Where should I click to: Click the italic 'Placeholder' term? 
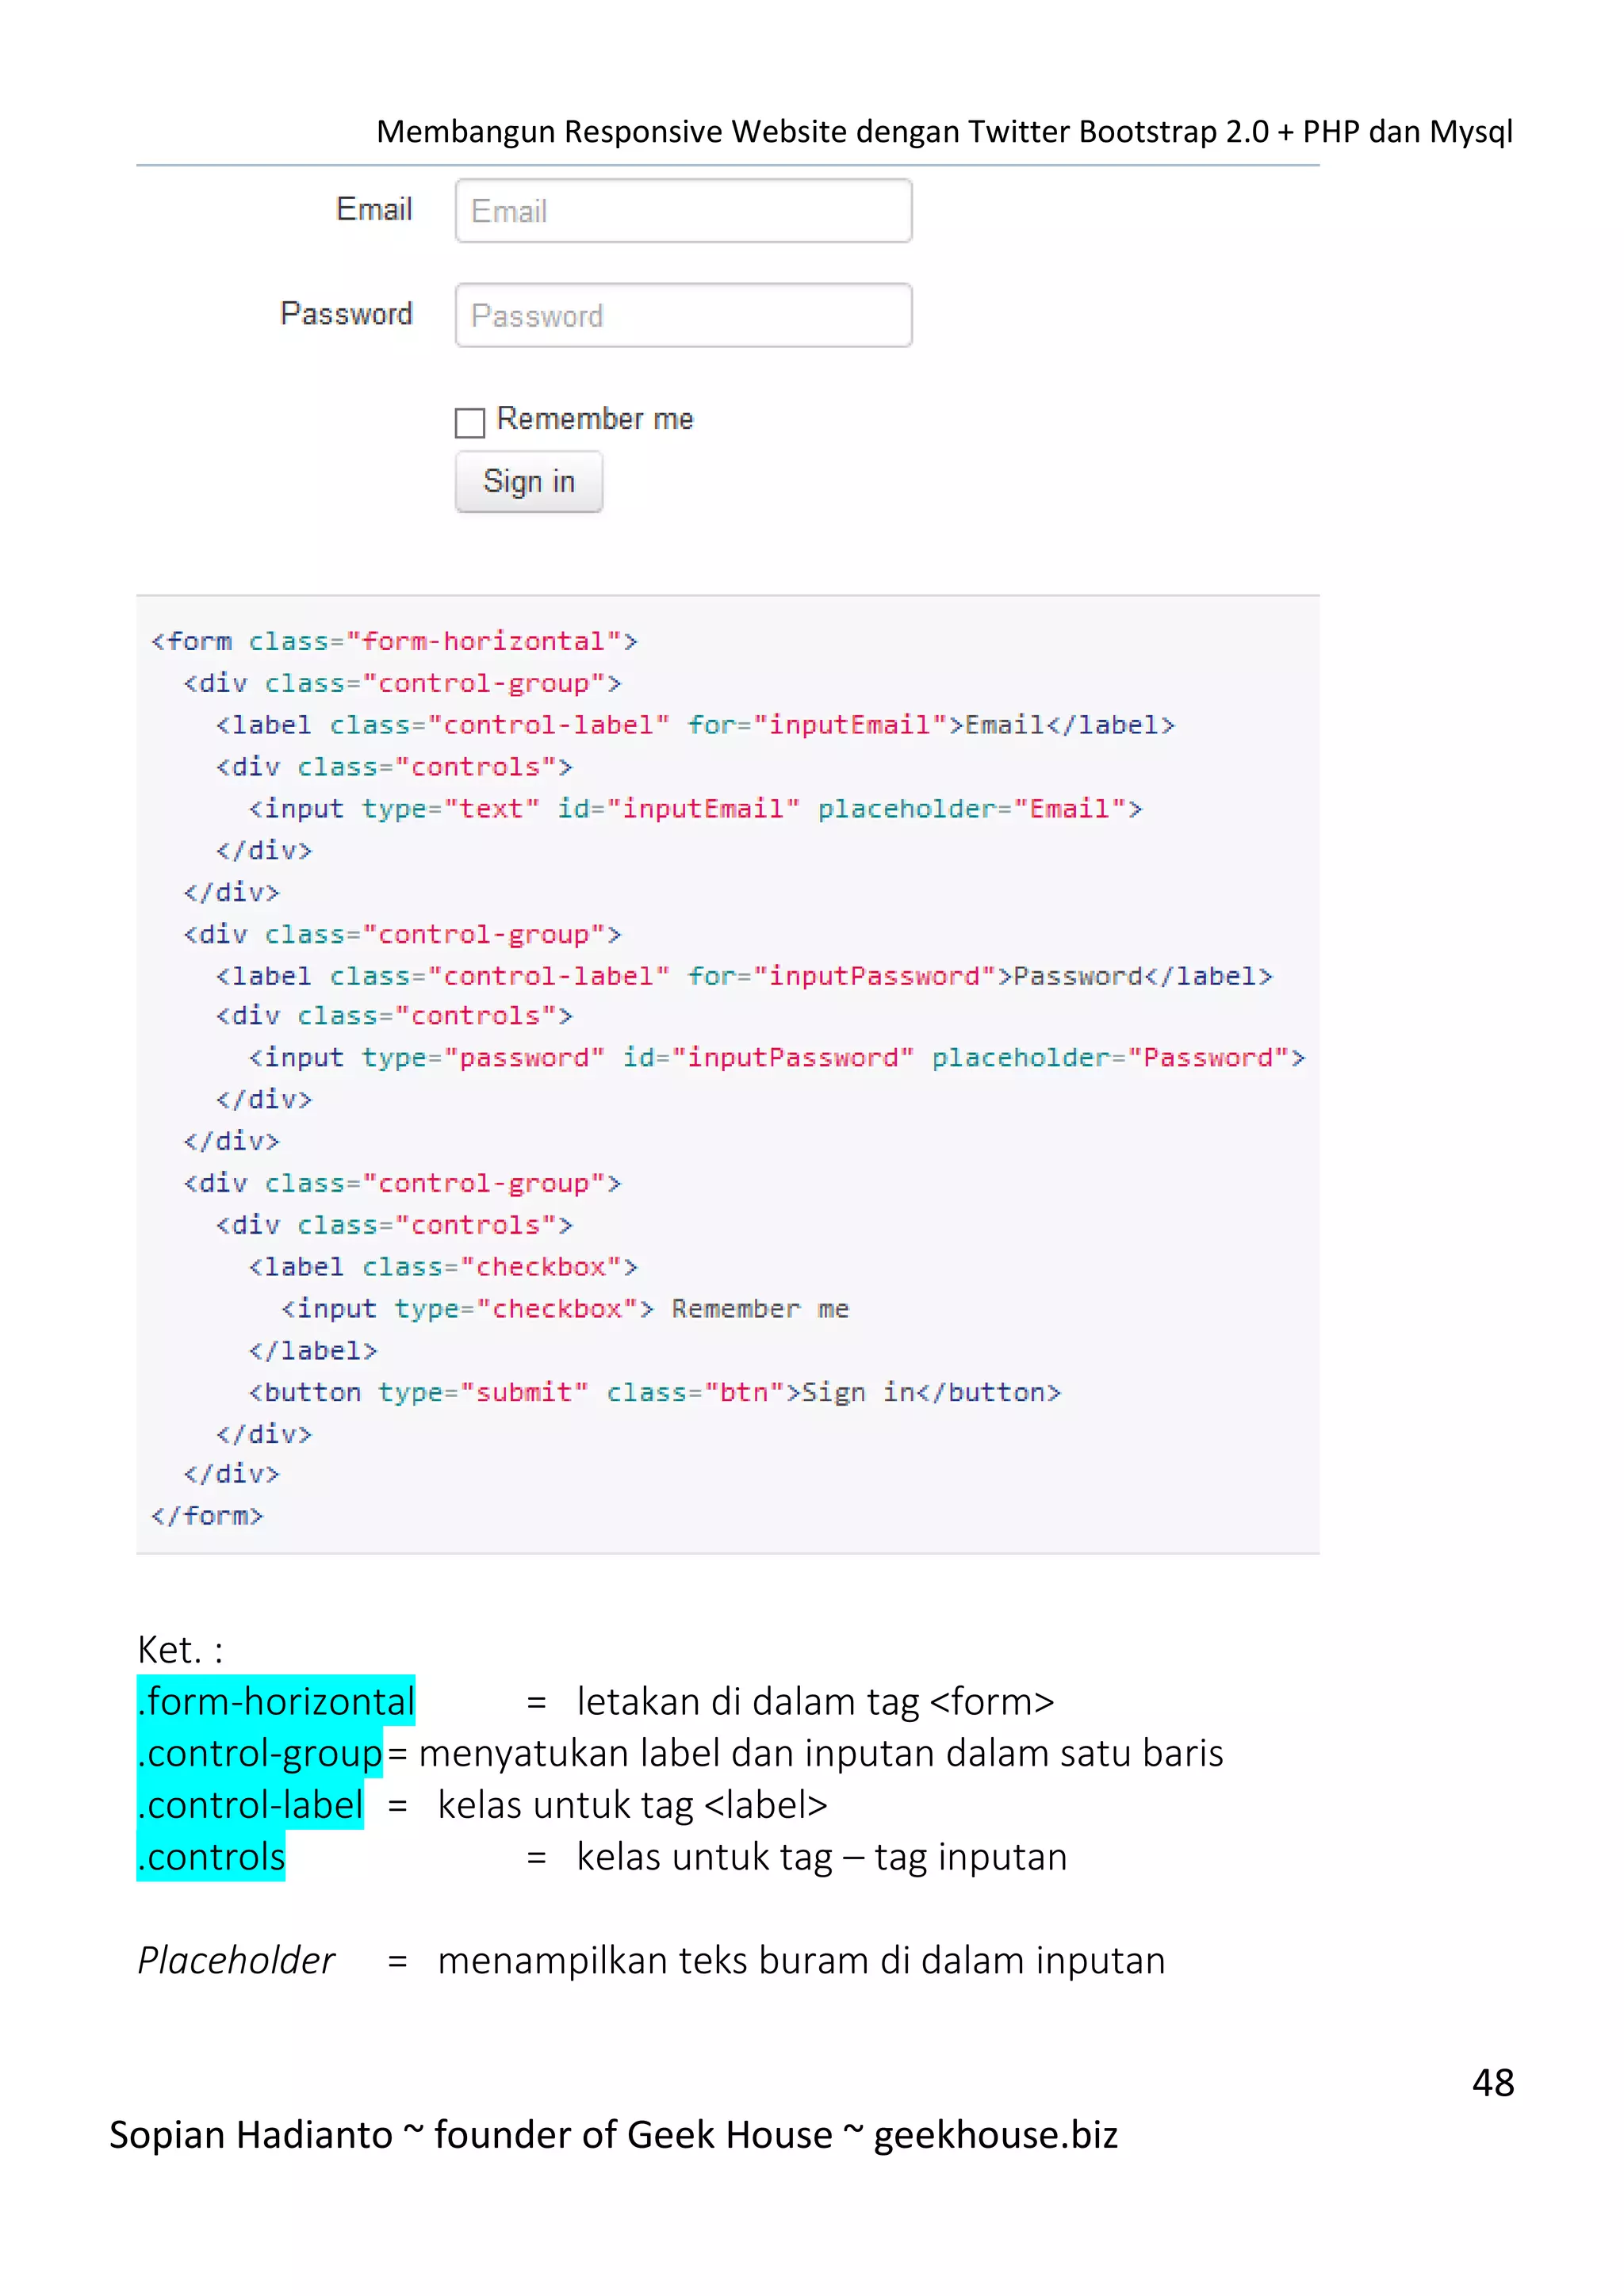point(236,1961)
